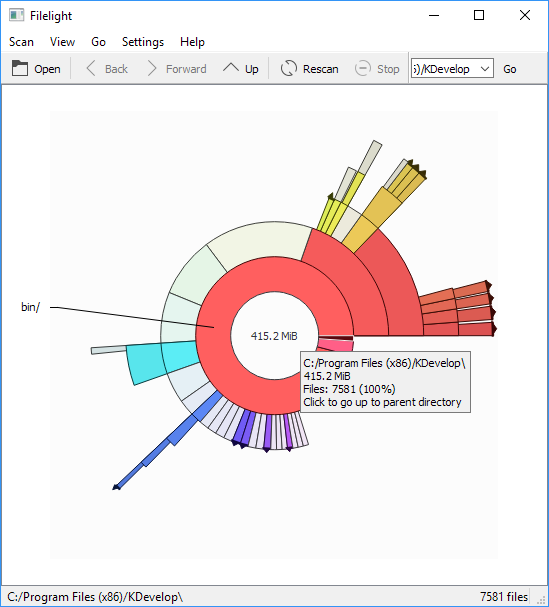Click the Back arrow icon
This screenshot has height=607, width=549.
click(x=91, y=69)
